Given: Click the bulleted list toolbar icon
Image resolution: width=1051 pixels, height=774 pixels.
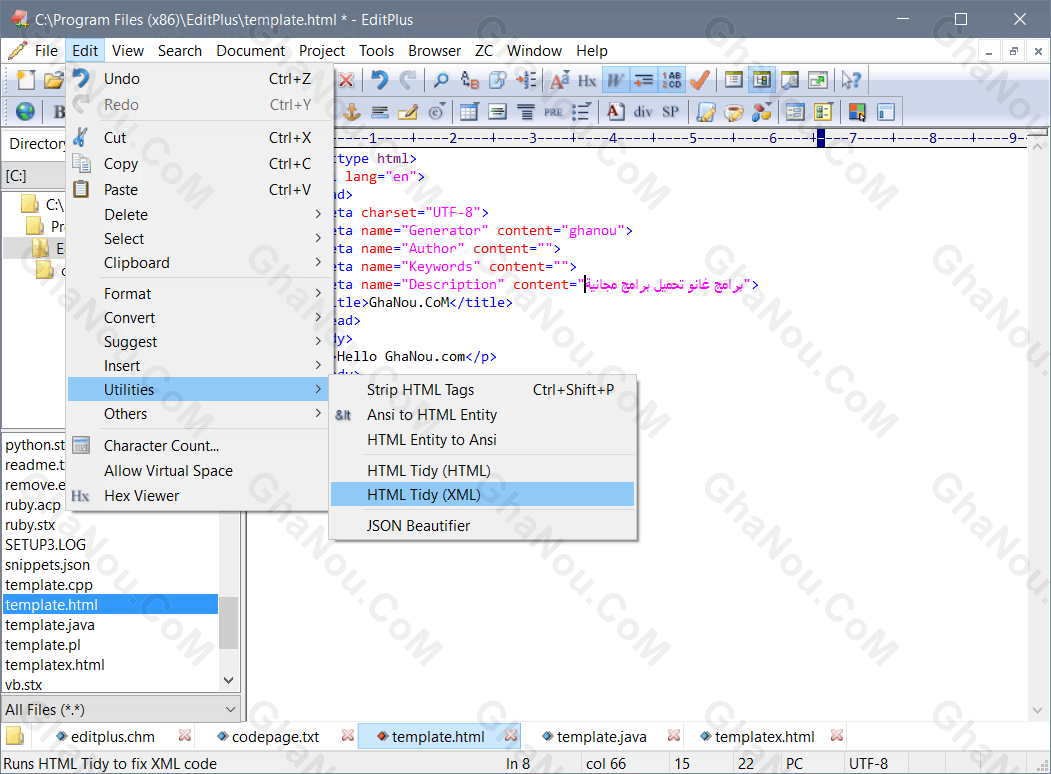Looking at the screenshot, I should [580, 112].
